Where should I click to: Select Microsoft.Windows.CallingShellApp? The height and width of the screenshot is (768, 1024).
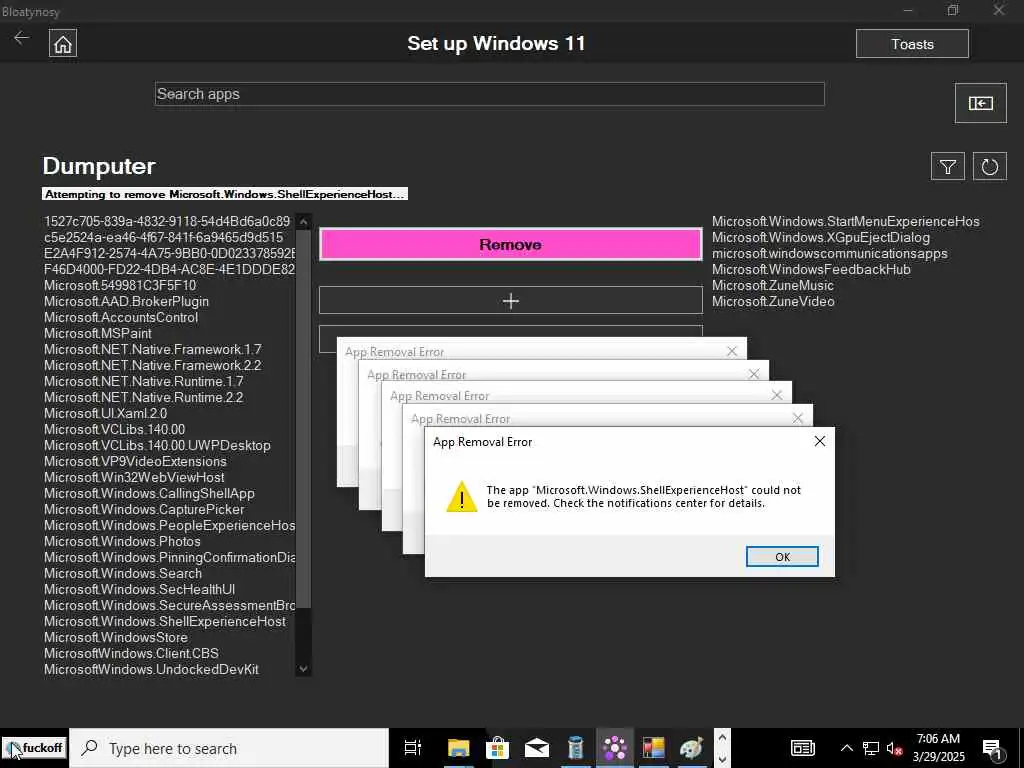click(x=149, y=493)
